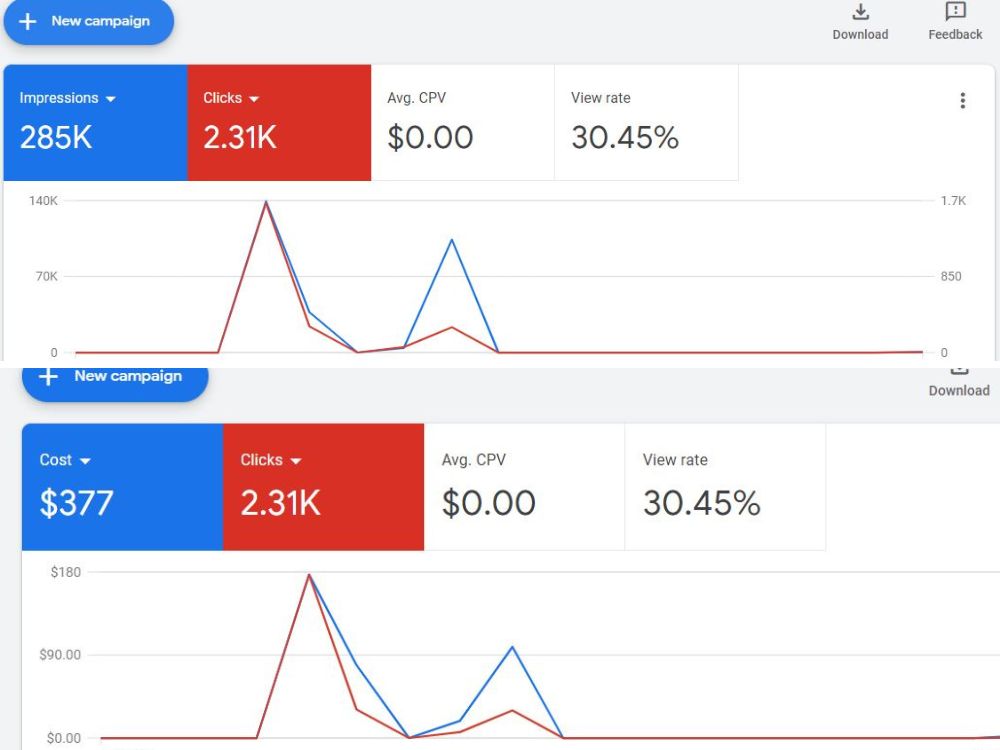Select the View rate card in upper scorecard
The height and width of the screenshot is (750, 1000).
pyautogui.click(x=647, y=122)
